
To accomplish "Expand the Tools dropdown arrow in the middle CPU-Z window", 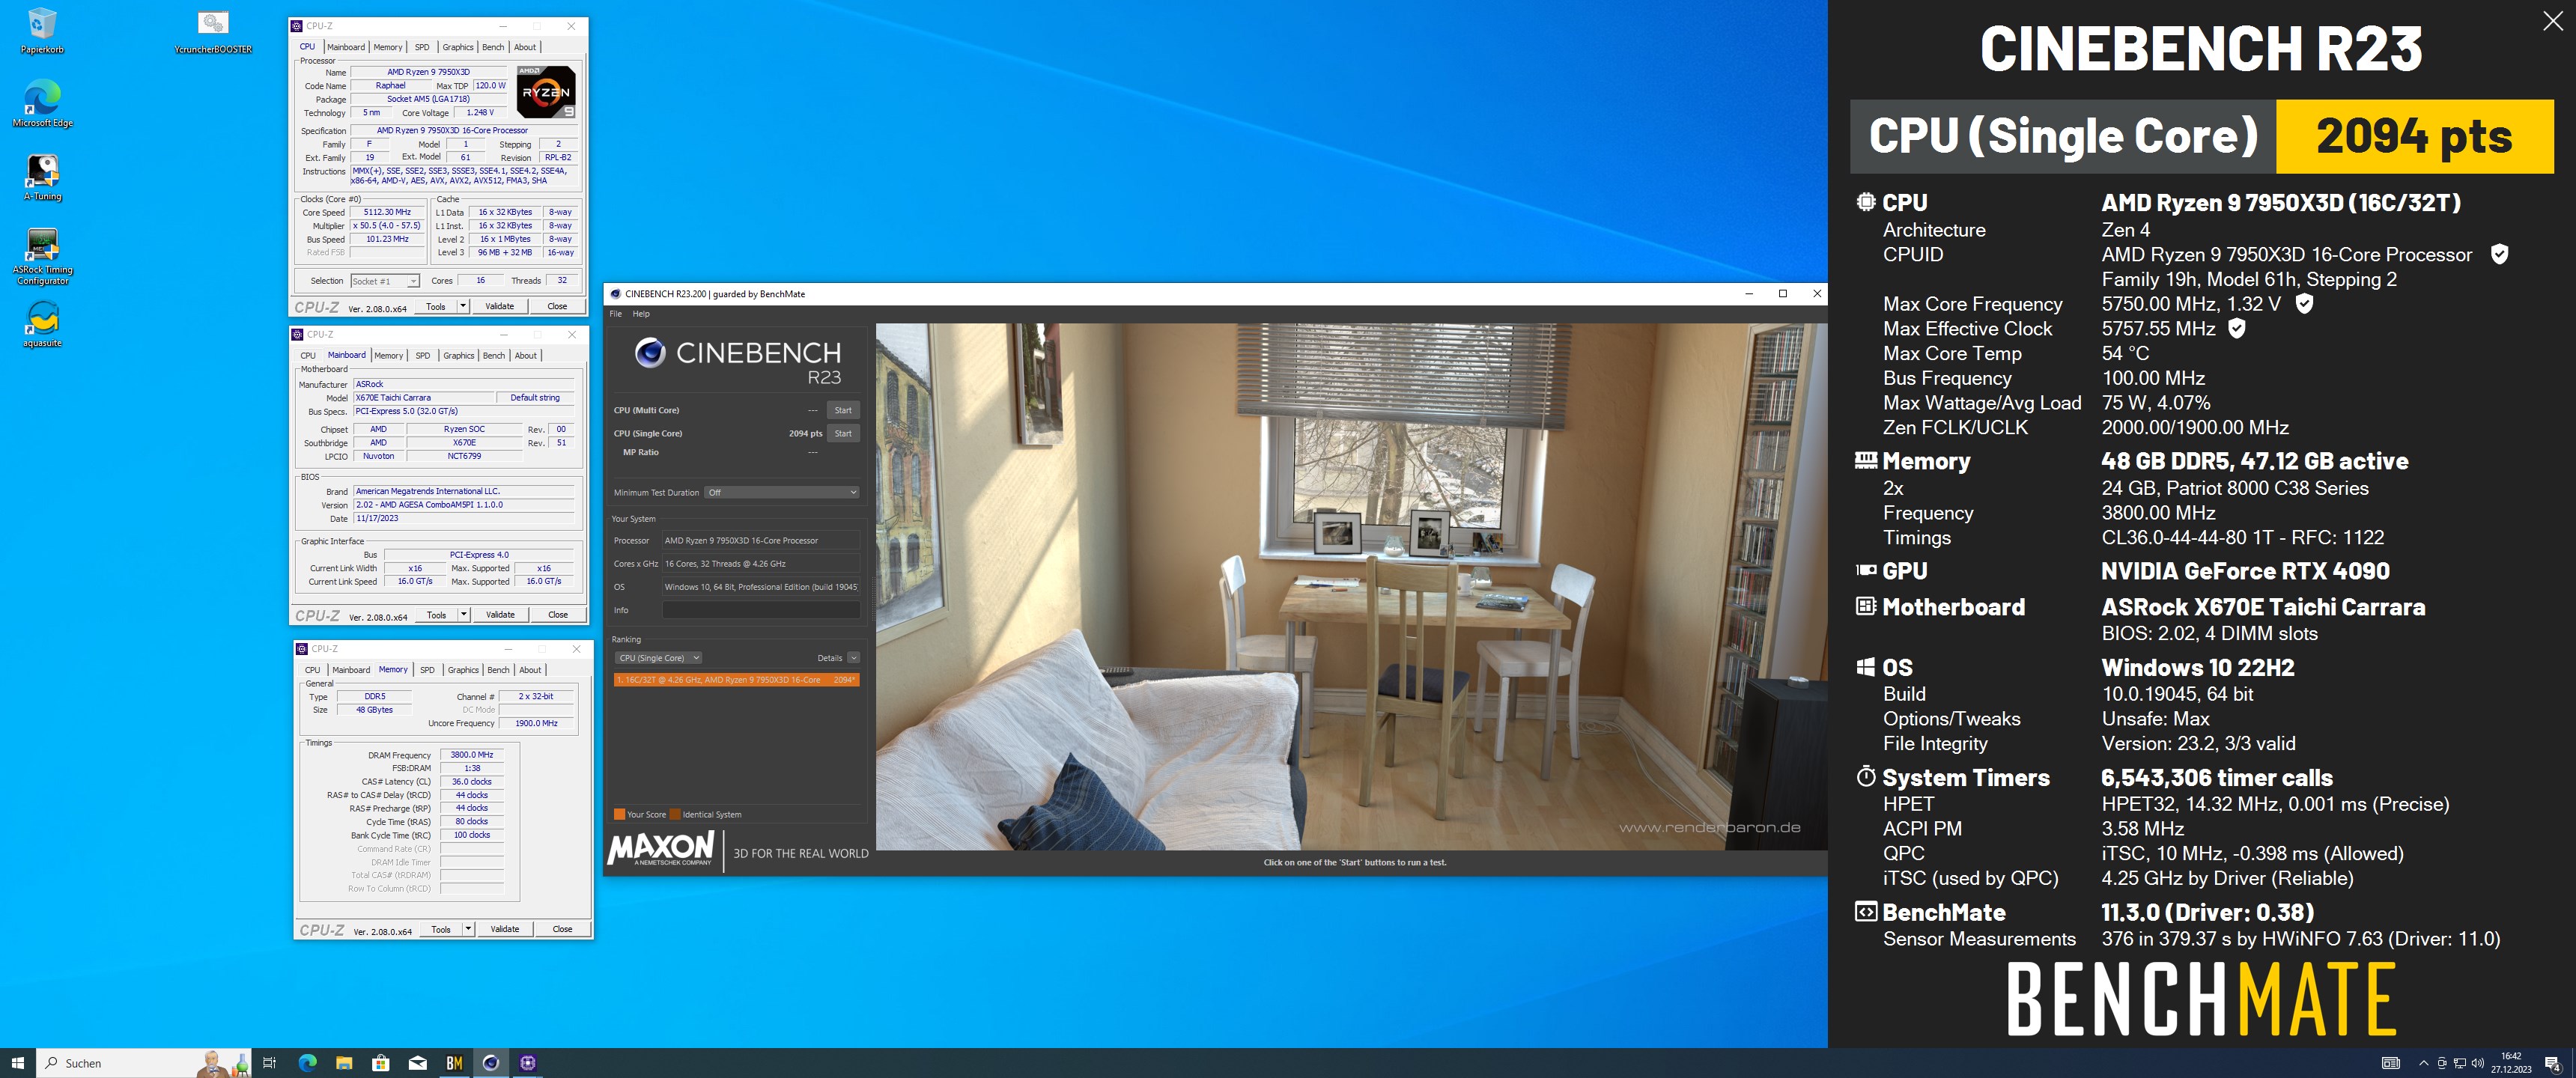I will tap(464, 614).
